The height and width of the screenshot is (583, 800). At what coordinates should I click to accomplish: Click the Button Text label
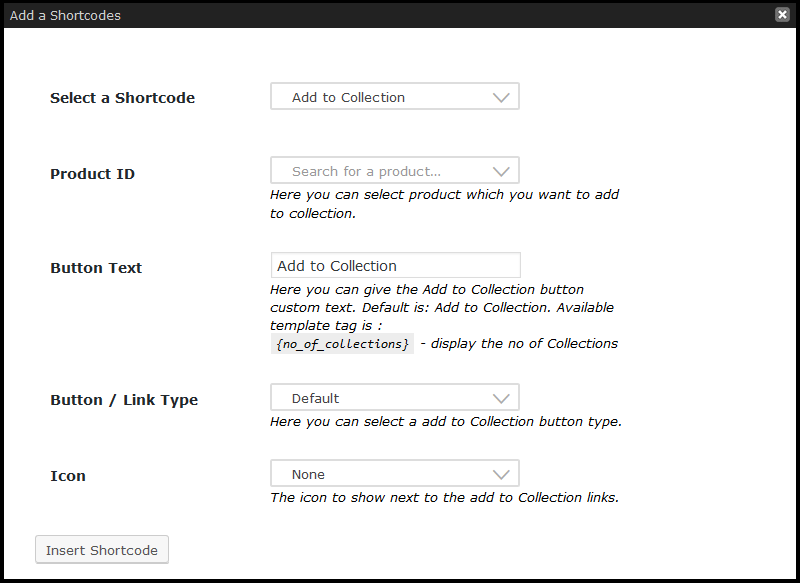click(96, 268)
